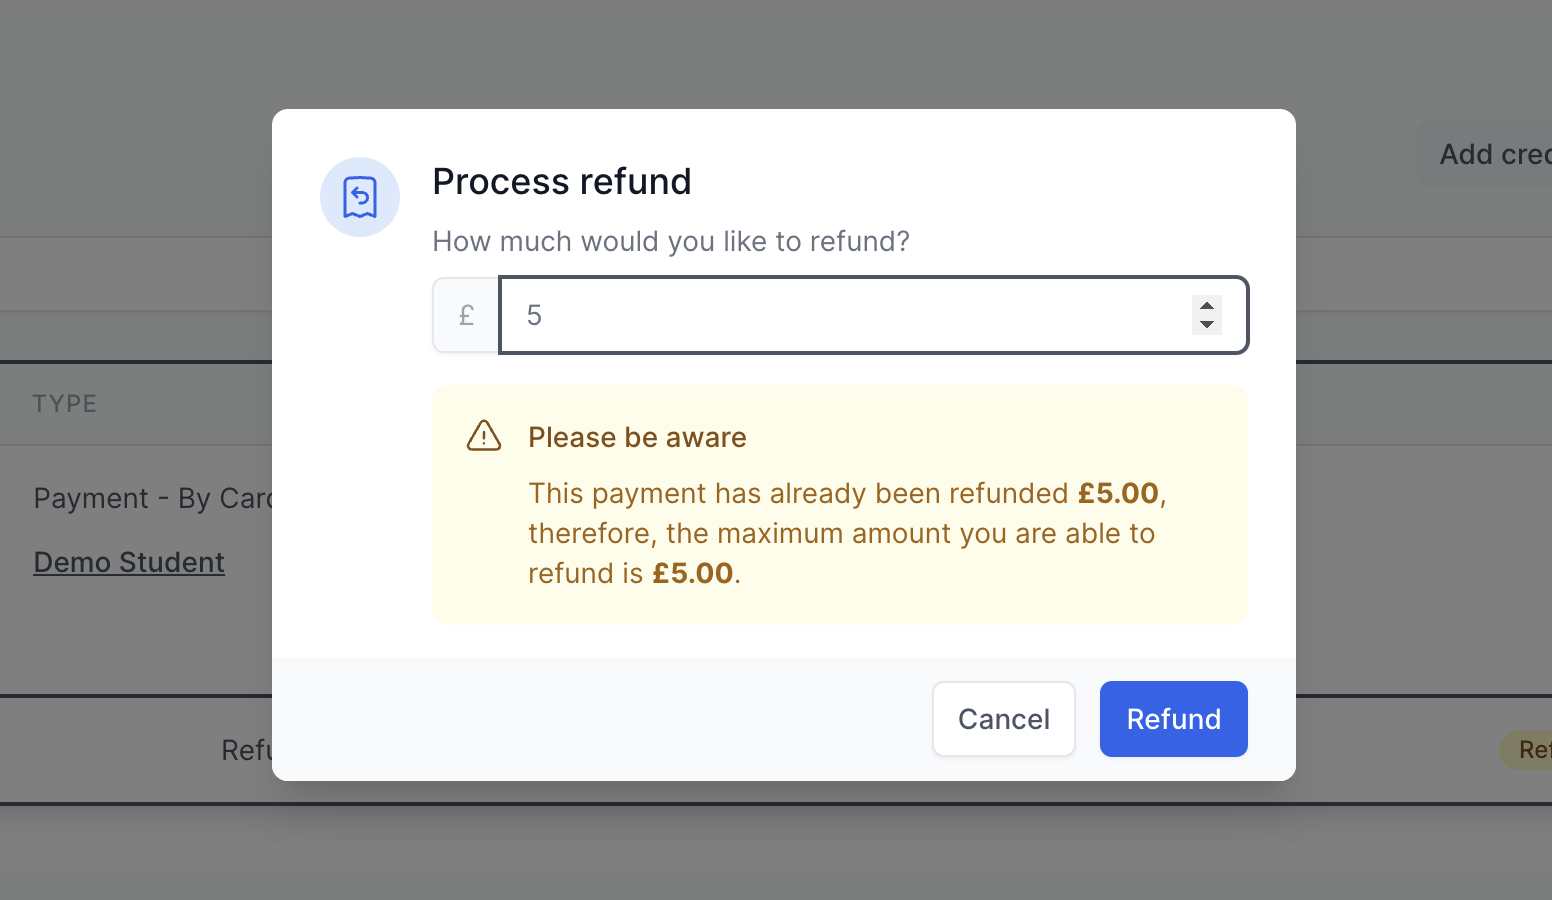
Task: Click the warning triangle icon
Action: pyautogui.click(x=483, y=436)
